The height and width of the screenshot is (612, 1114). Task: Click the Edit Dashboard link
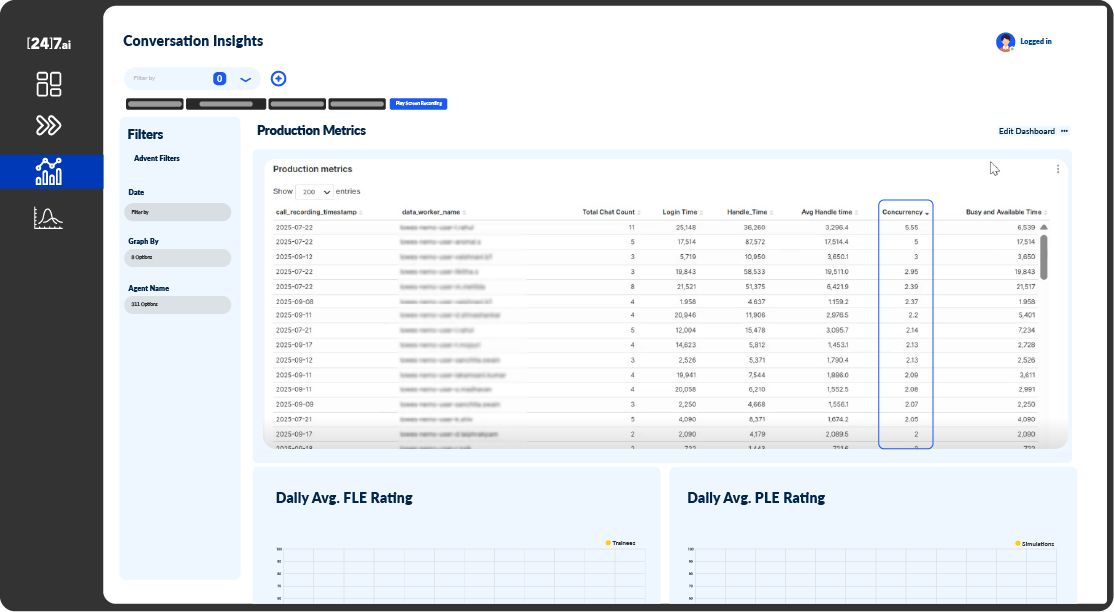click(x=1026, y=131)
